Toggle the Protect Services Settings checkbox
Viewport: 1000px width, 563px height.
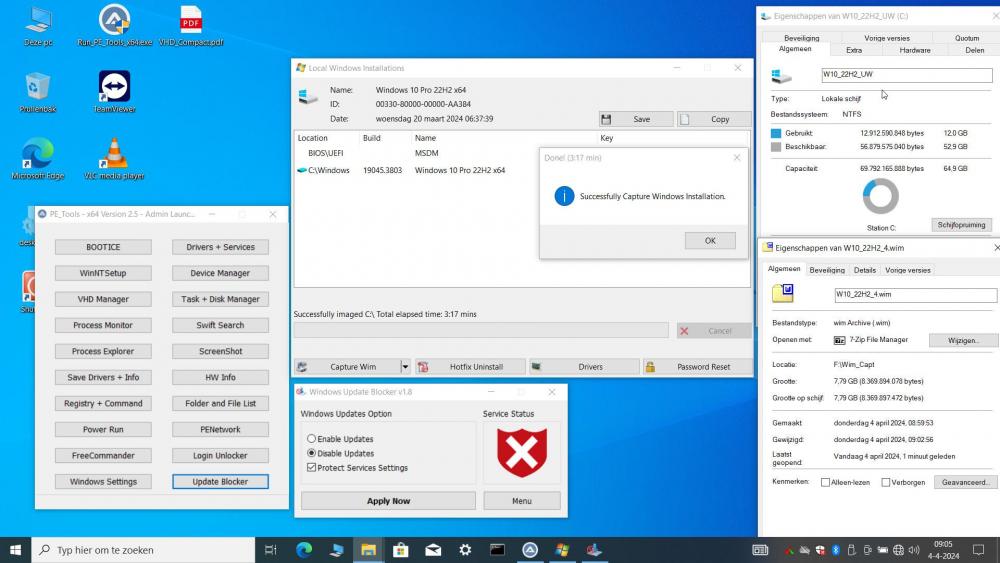312,468
